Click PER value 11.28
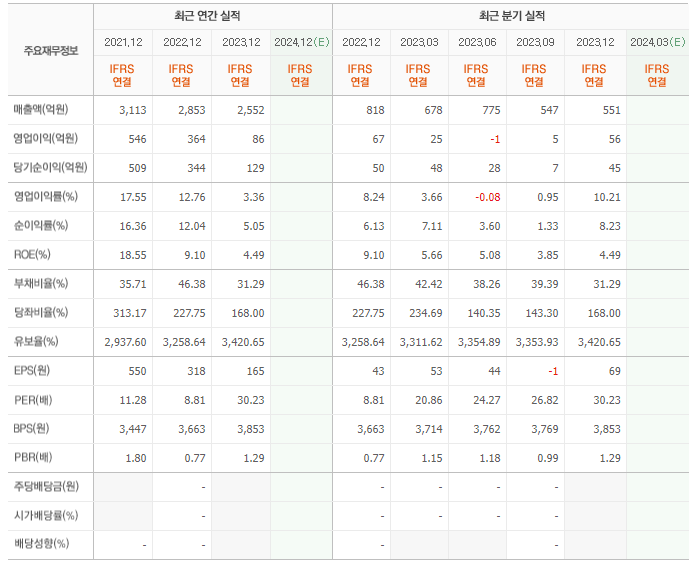The height and width of the screenshot is (565, 696). tap(133, 400)
